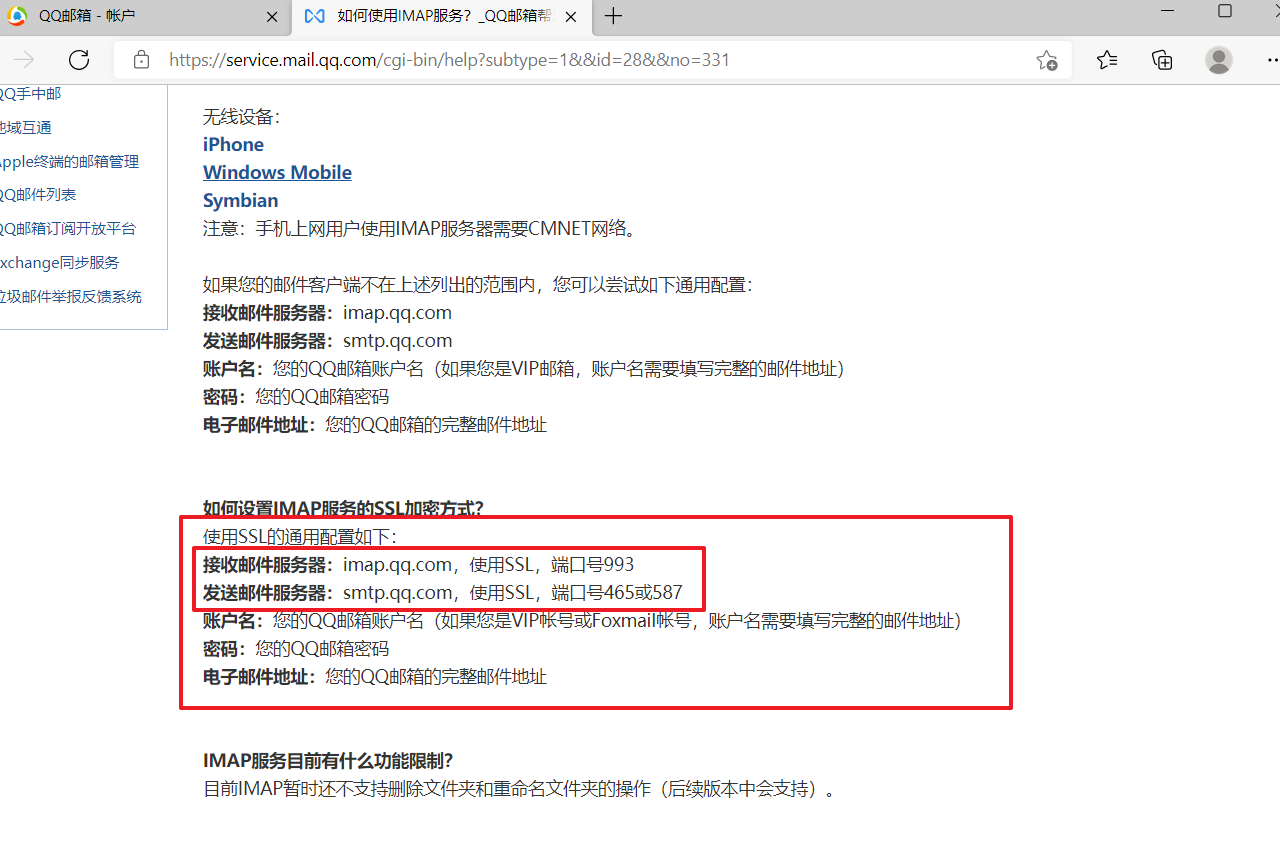Click the 账户名 line mentioning VIP邮箱
Image resolution: width=1280 pixels, height=859 pixels.
(x=524, y=368)
